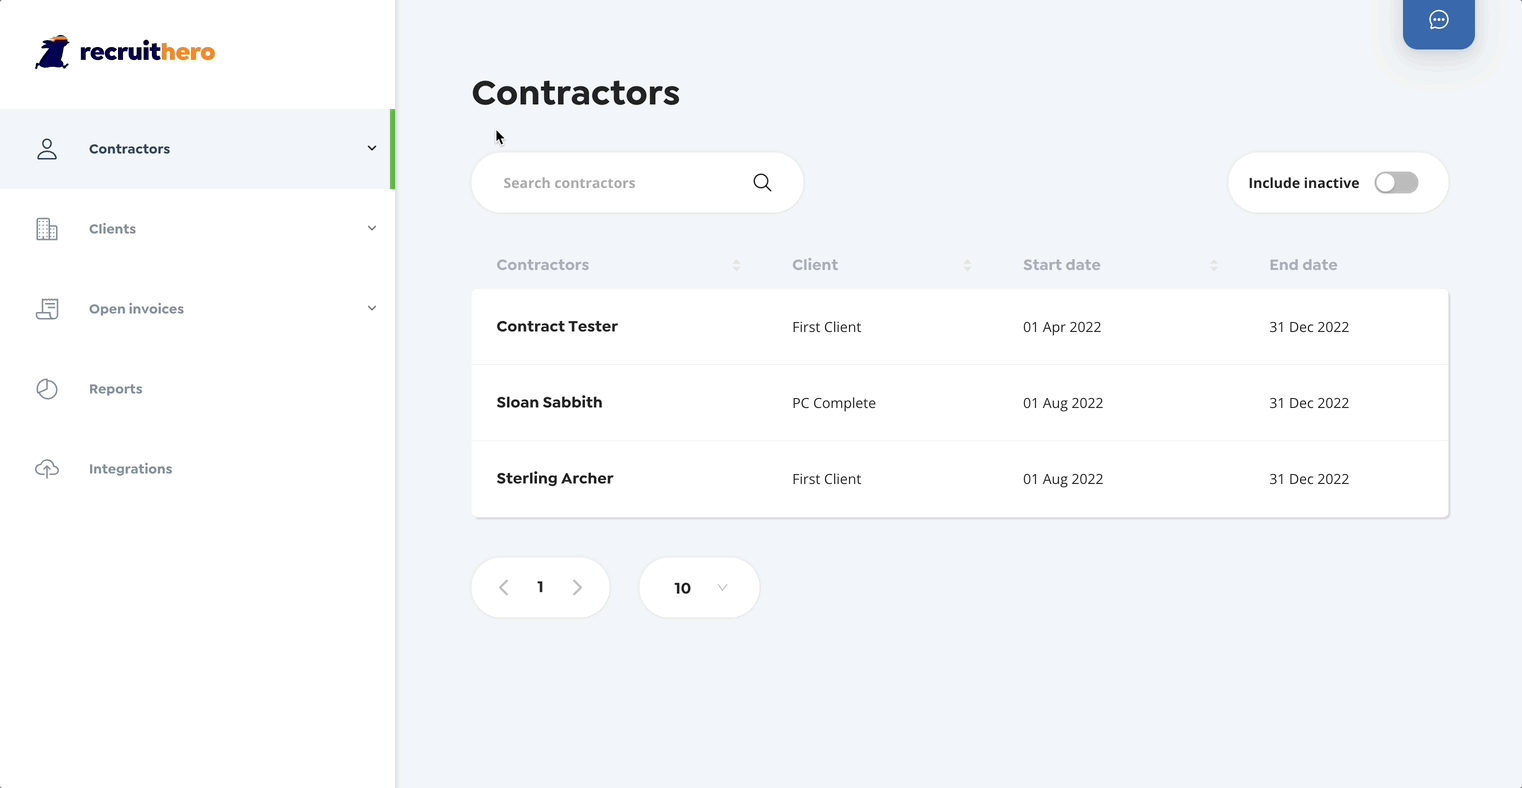The image size is (1522, 788).
Task: Select the Contractors person icon in sidebar
Action: click(x=47, y=148)
